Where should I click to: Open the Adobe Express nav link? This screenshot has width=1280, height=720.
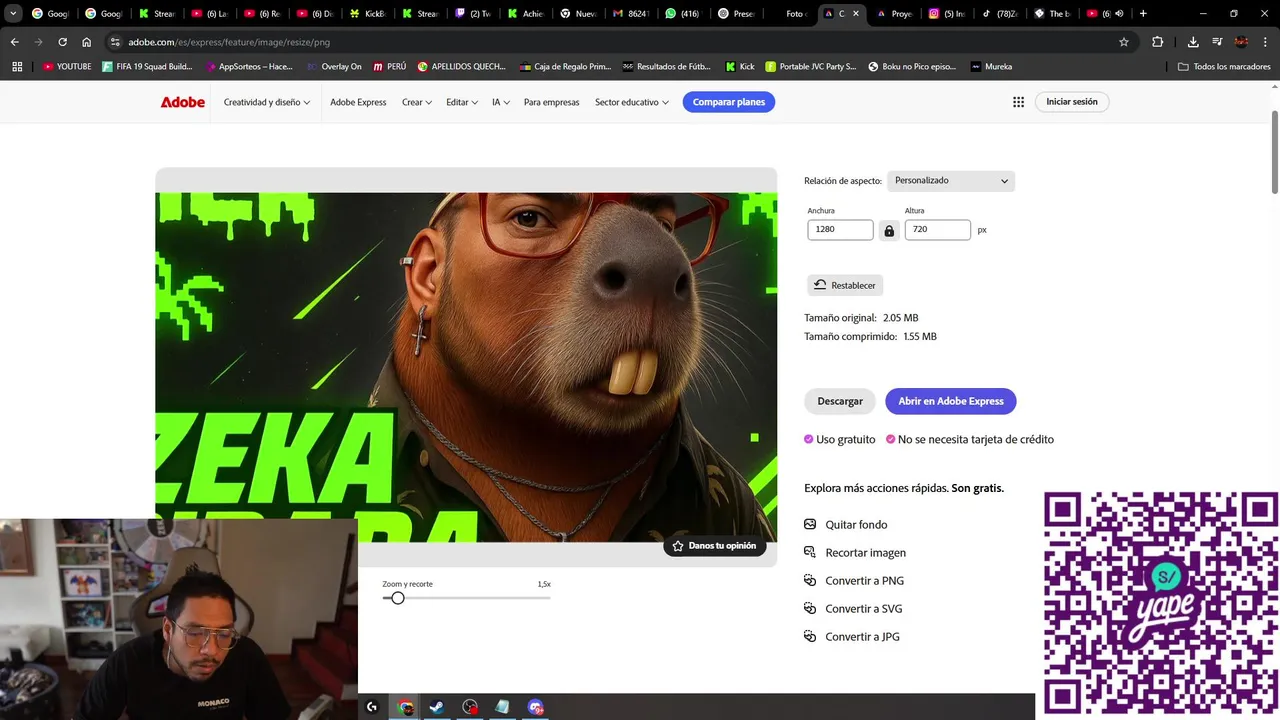tap(358, 102)
